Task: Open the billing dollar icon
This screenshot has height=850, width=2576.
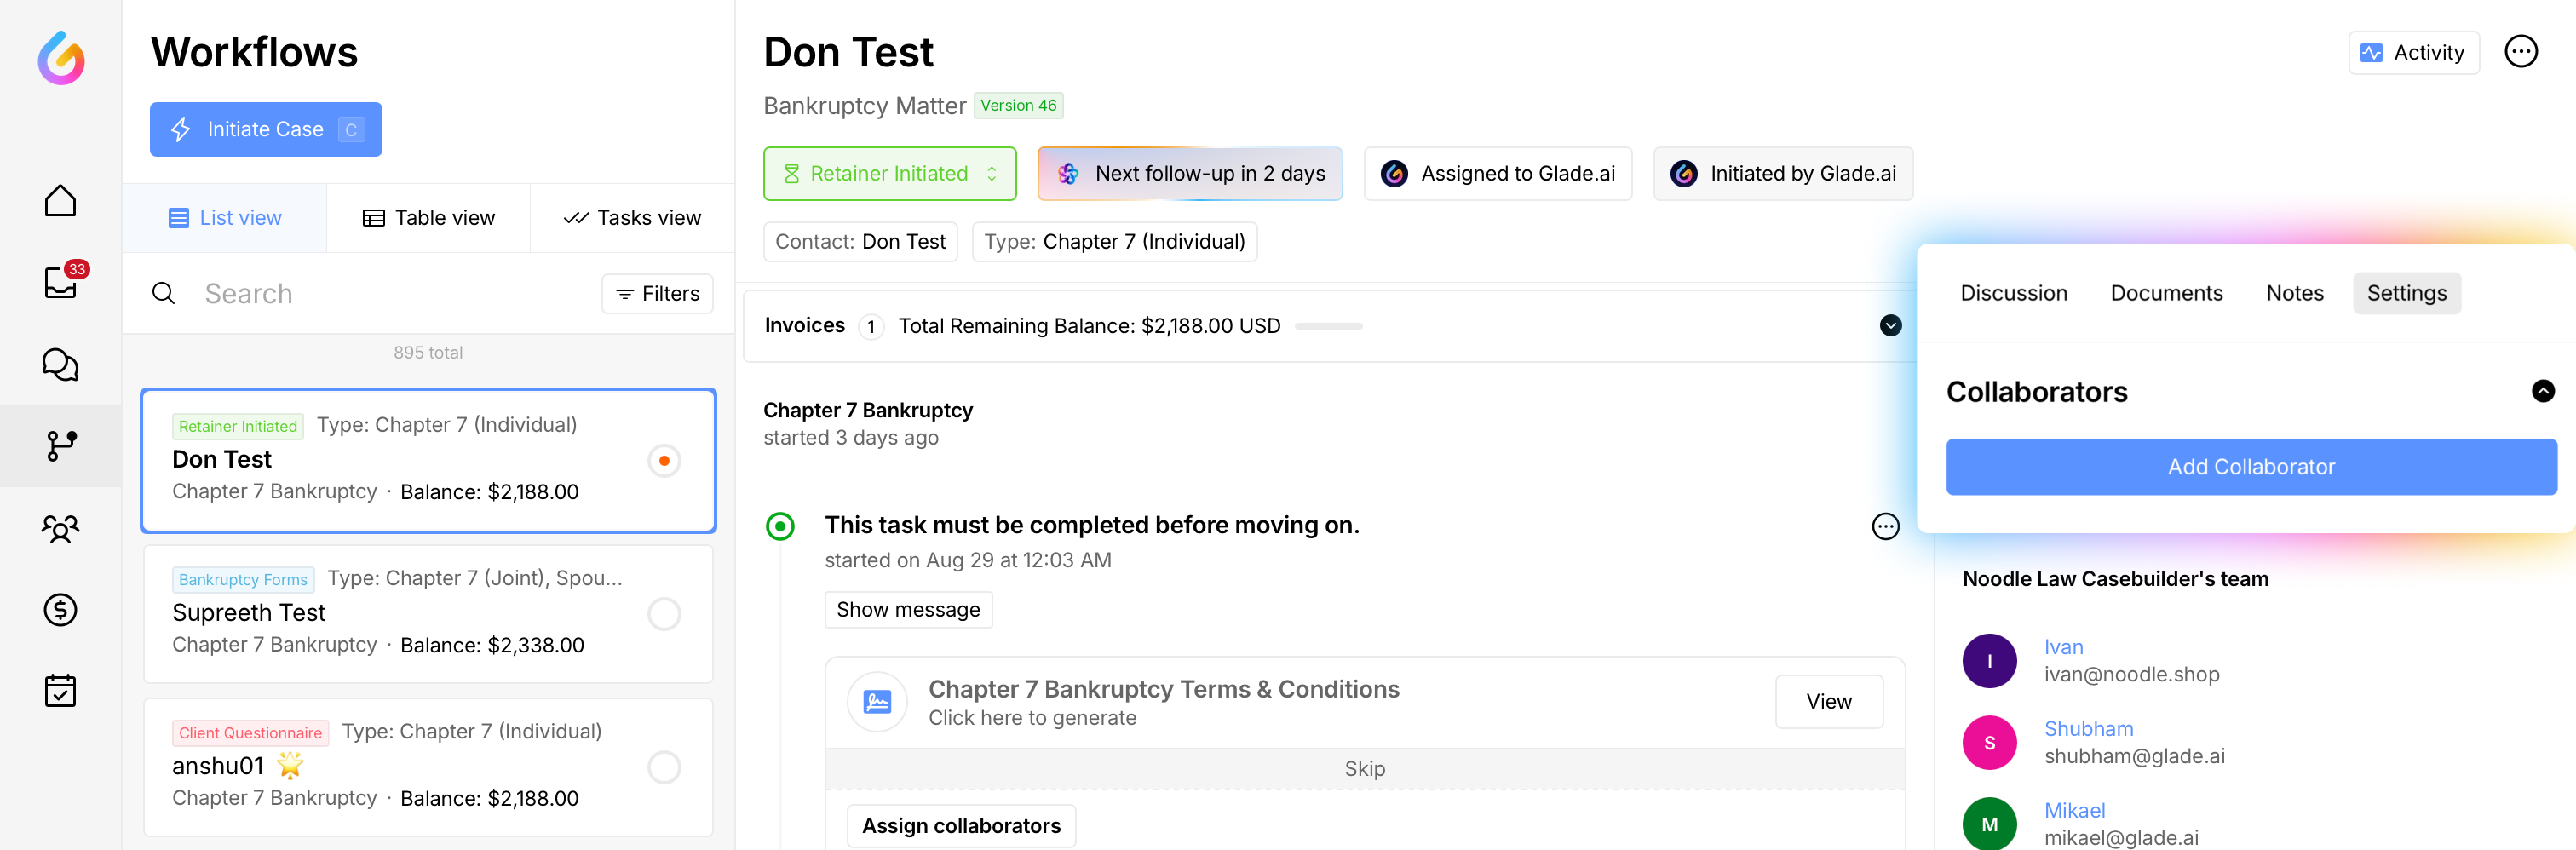Action: (x=60, y=609)
